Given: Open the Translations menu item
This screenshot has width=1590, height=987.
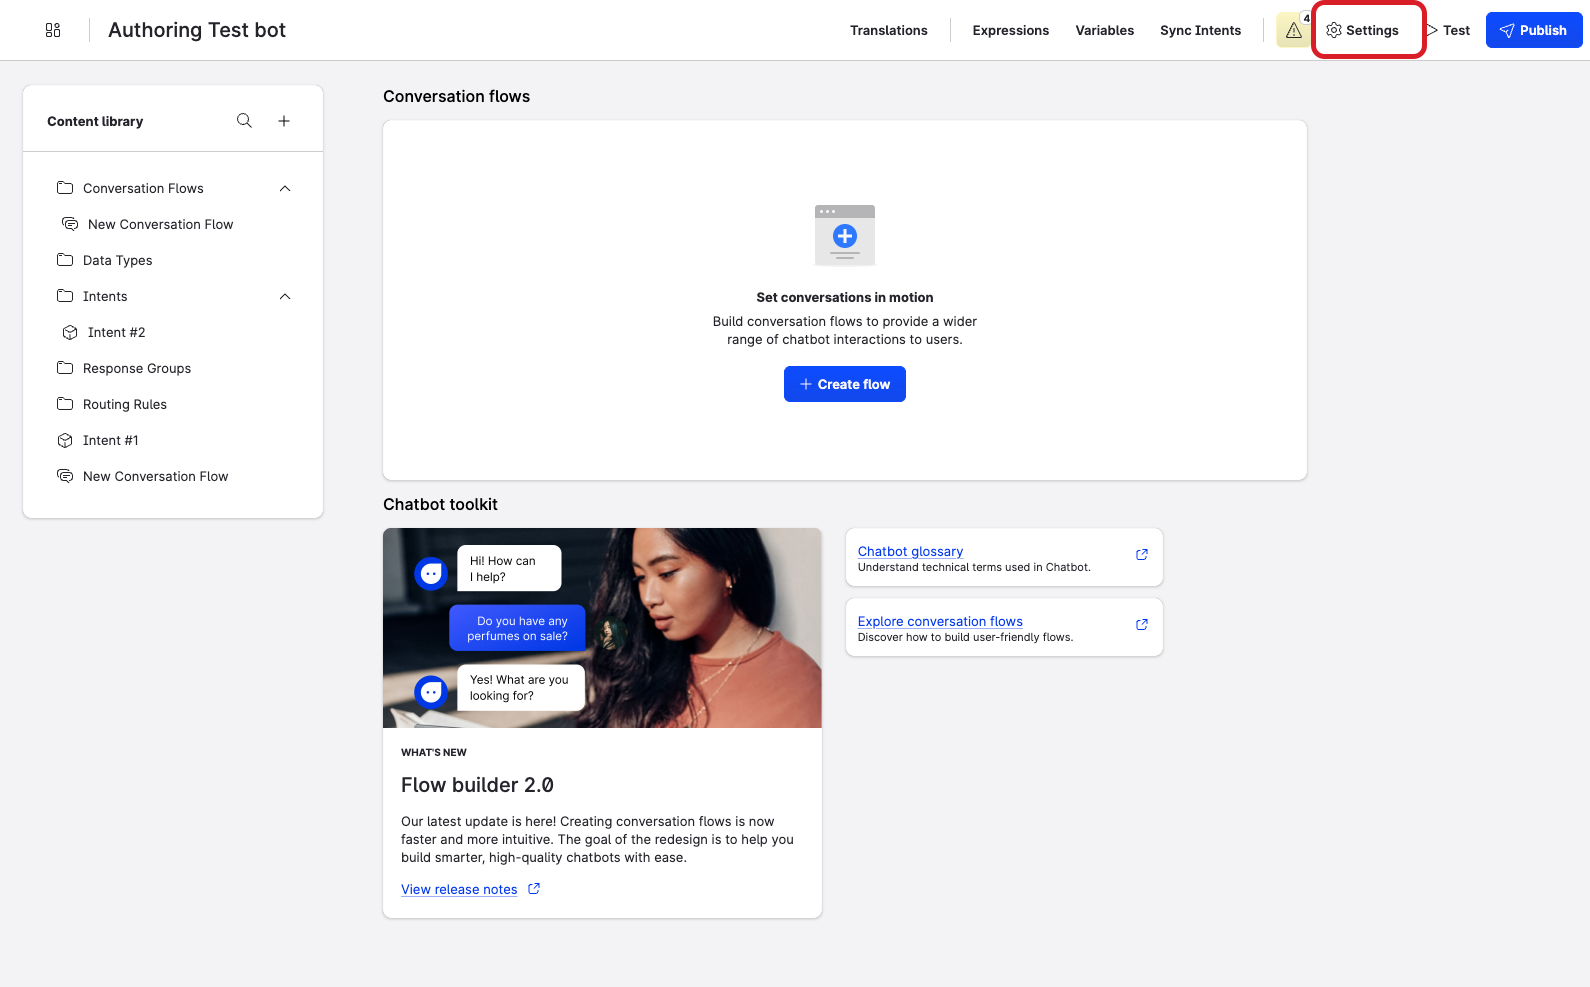Looking at the screenshot, I should point(889,30).
